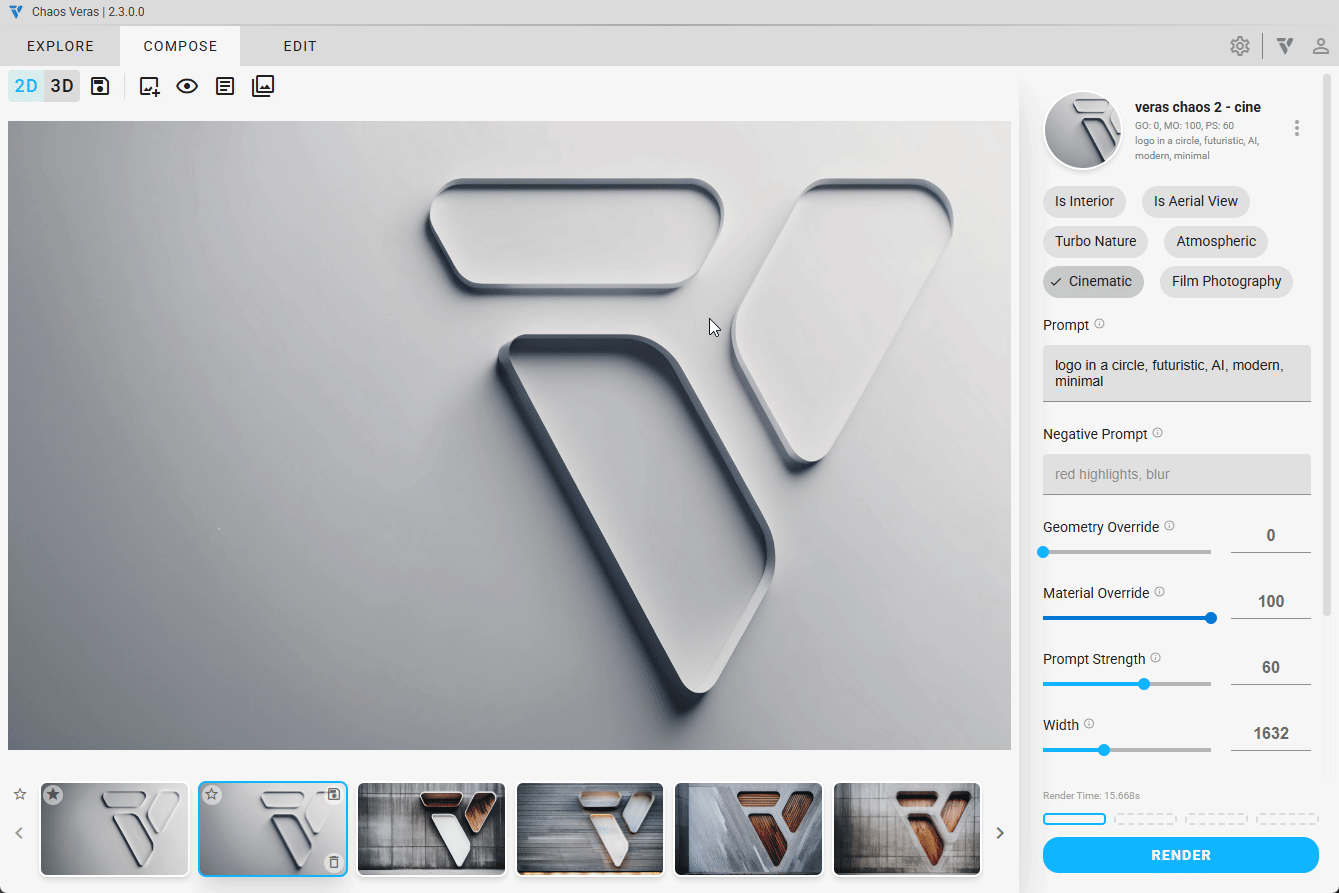1339x893 pixels.
Task: Toggle the Is Interior chip
Action: tap(1084, 201)
